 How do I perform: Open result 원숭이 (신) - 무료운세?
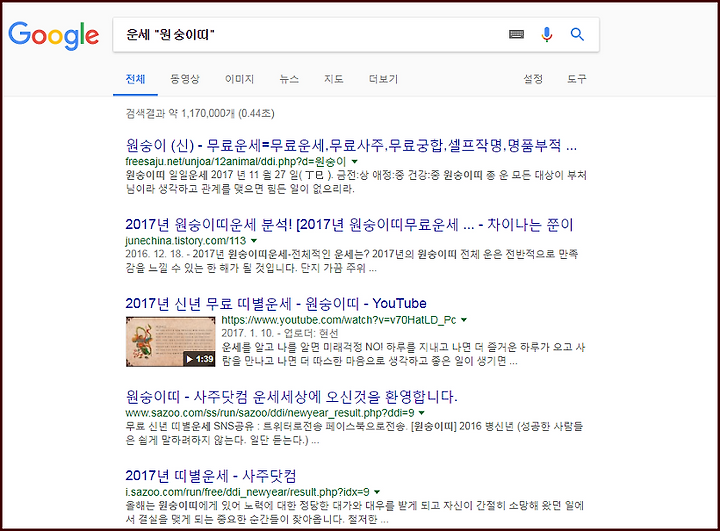point(351,146)
